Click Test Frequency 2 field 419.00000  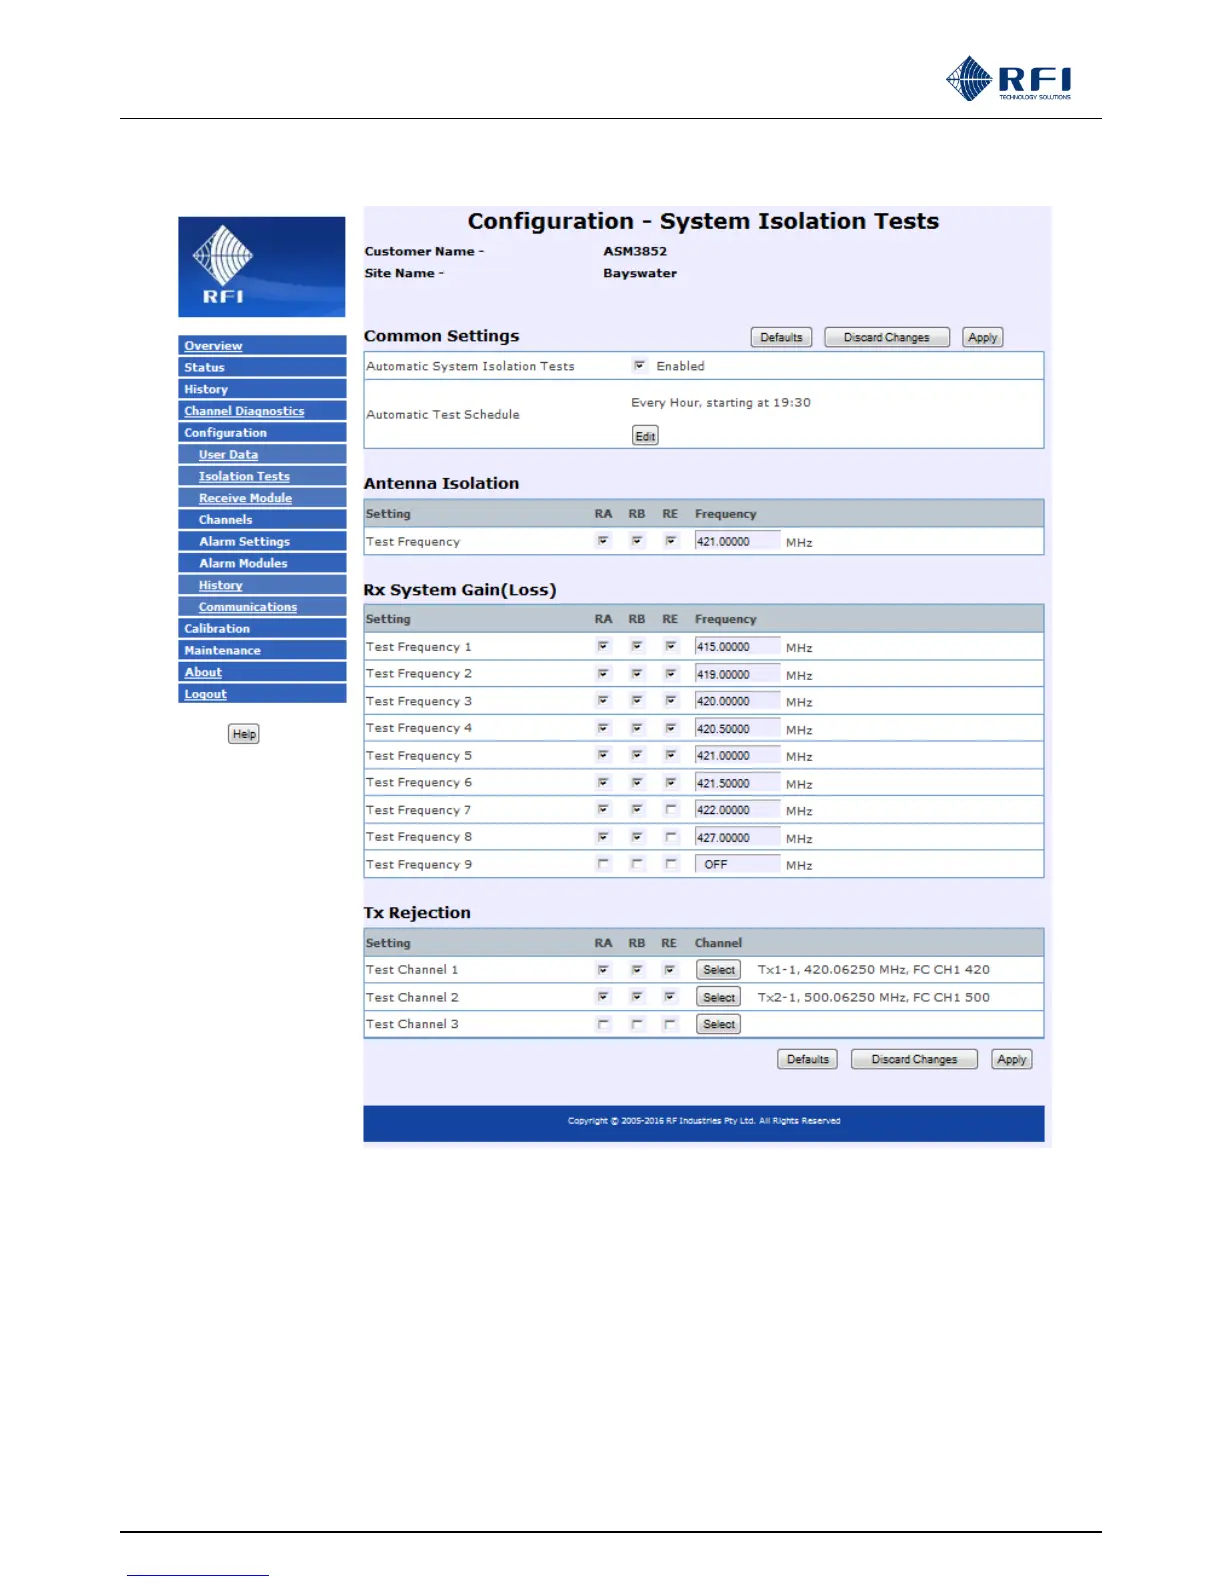[737, 674]
